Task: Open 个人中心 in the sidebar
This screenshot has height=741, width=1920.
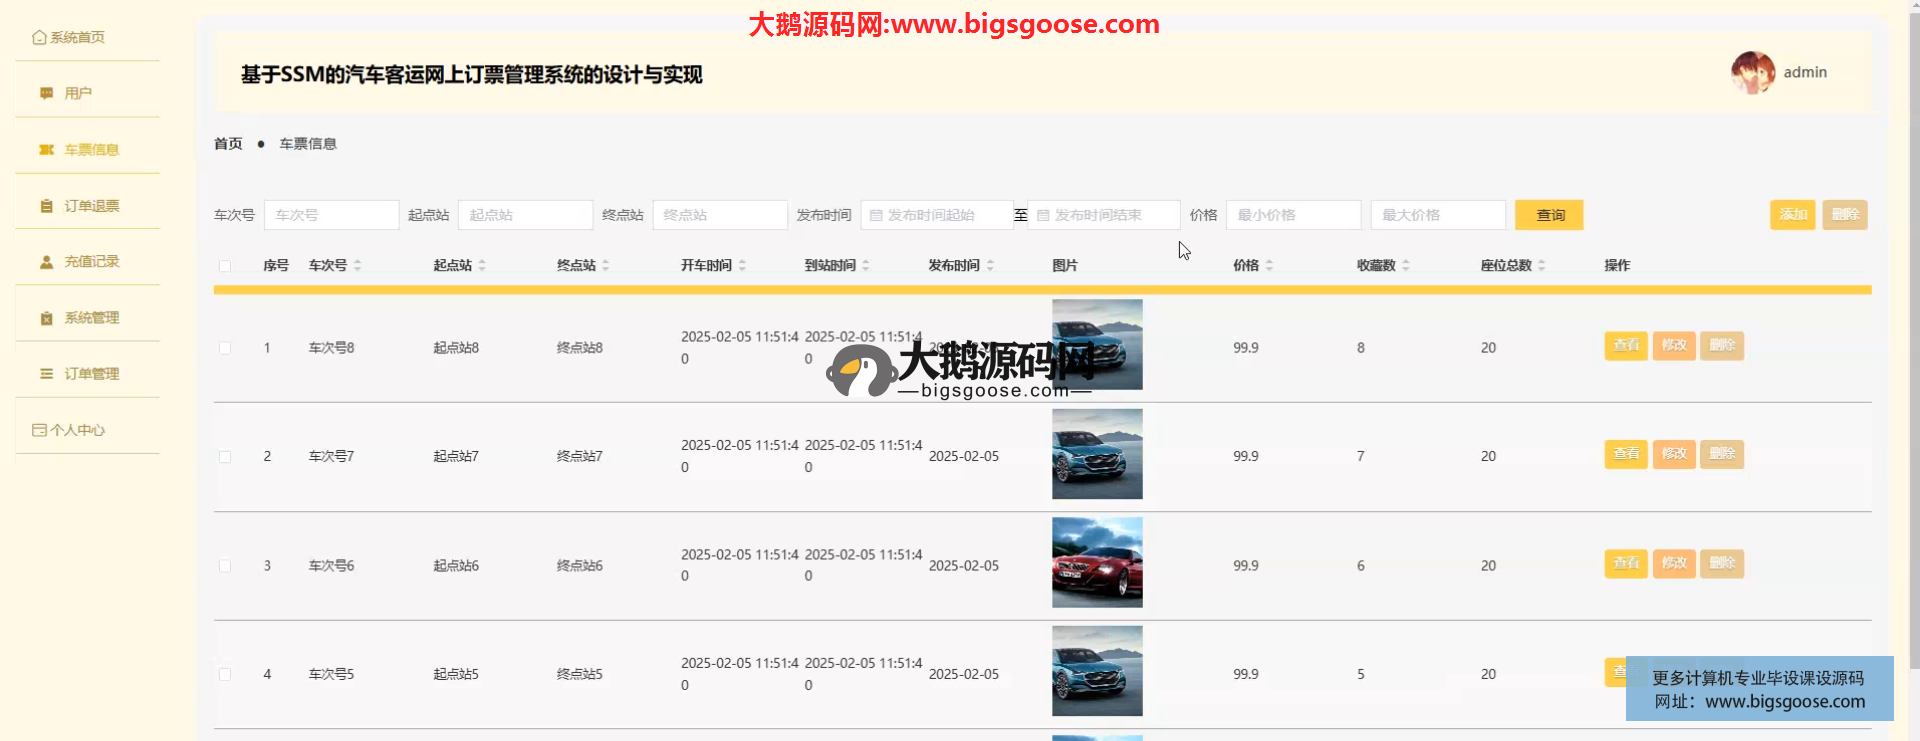Action: click(77, 430)
